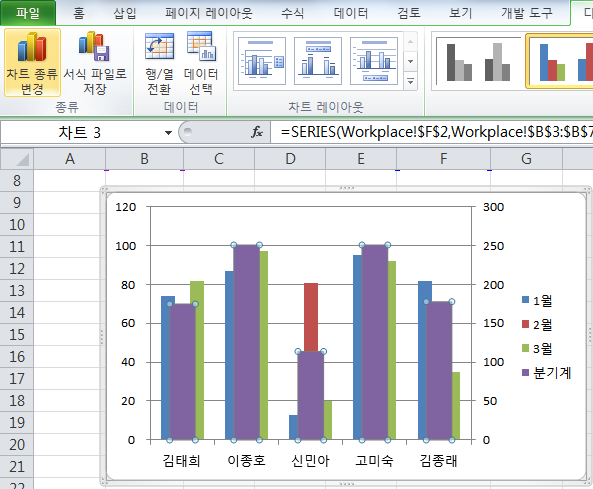Select column D header
The height and width of the screenshot is (489, 593).
click(x=290, y=159)
